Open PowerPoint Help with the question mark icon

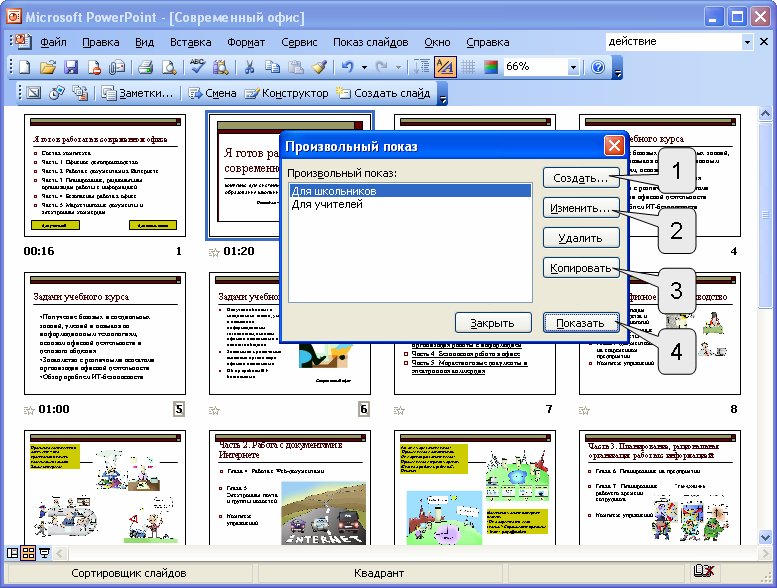(x=598, y=67)
